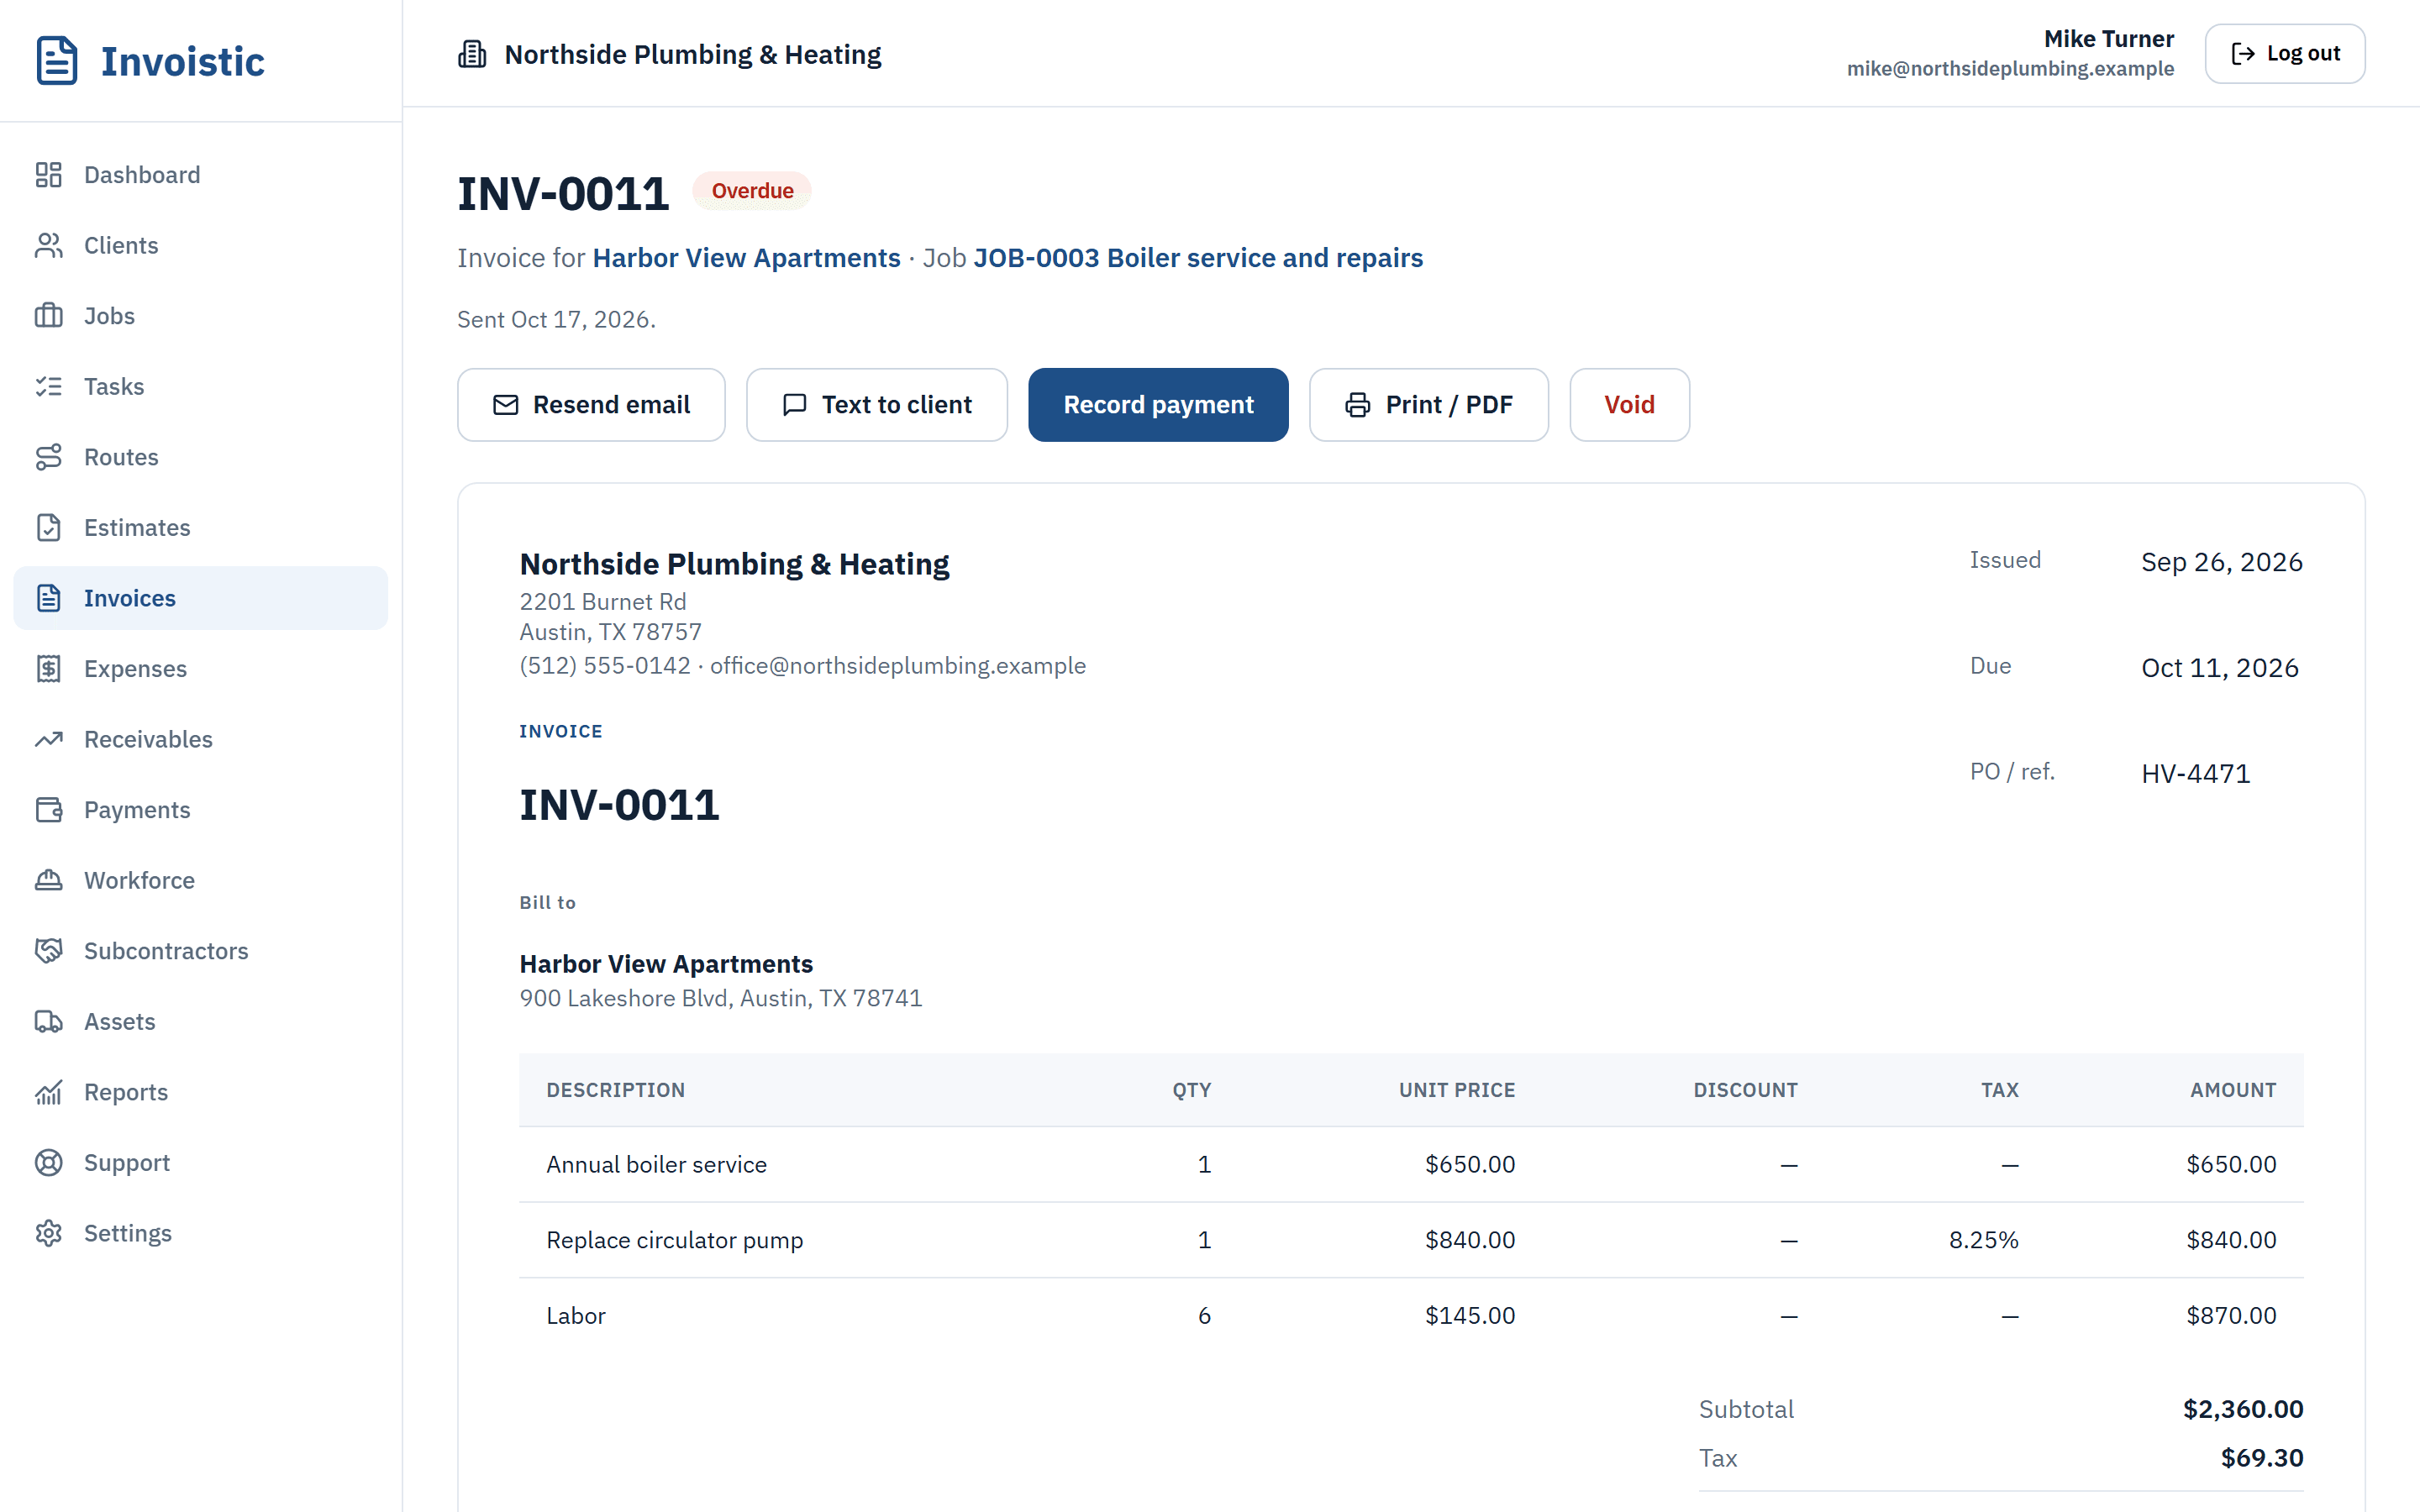Go to the Support page
This screenshot has width=2420, height=1512.
point(201,1162)
